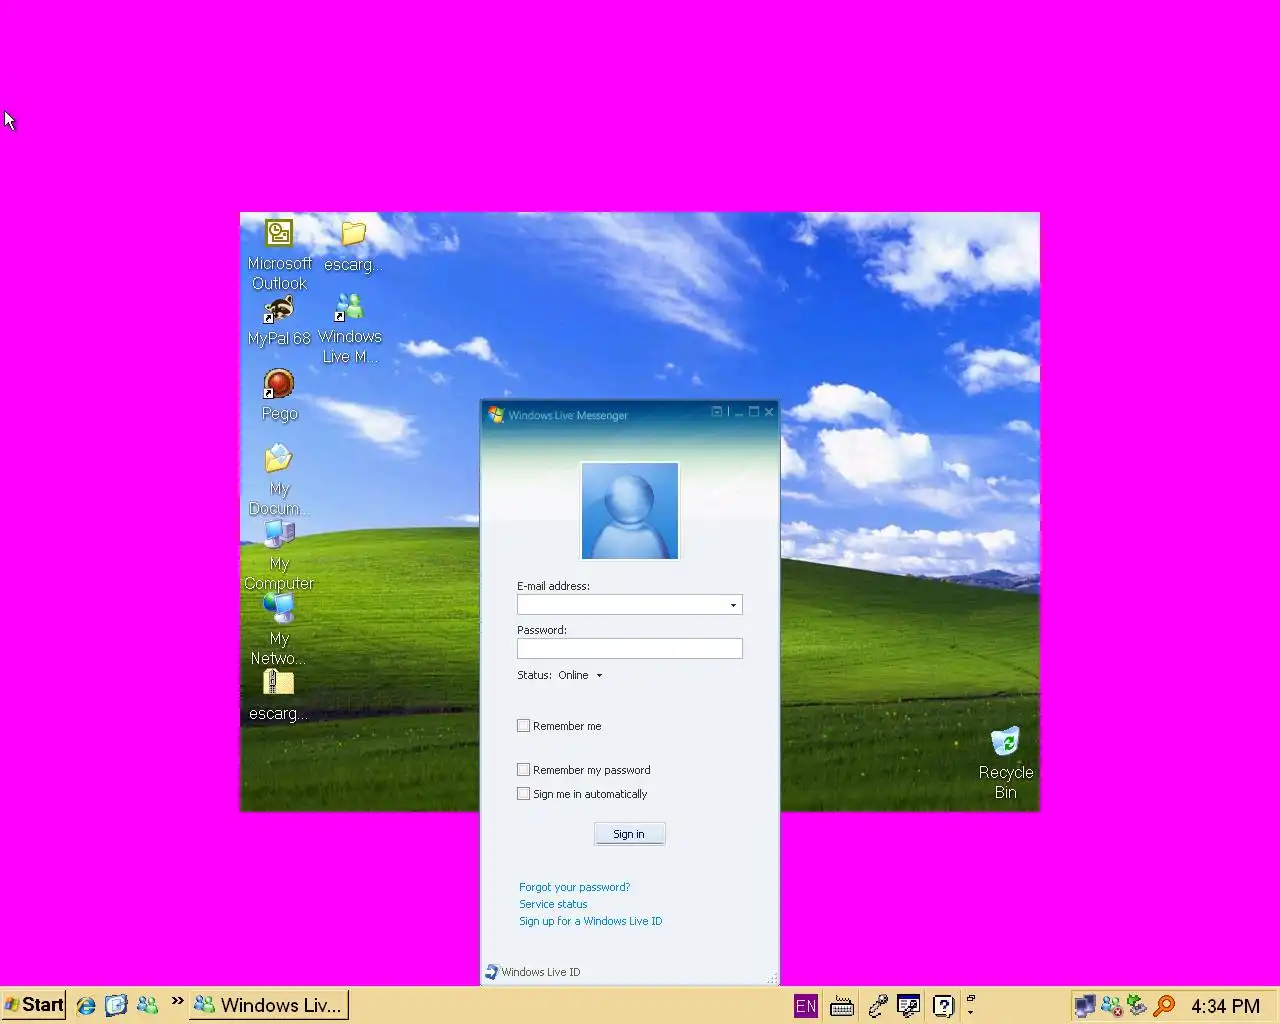Image resolution: width=1280 pixels, height=1024 pixels.
Task: Click the Messenger status tray icon
Action: pyautogui.click(x=1111, y=1006)
